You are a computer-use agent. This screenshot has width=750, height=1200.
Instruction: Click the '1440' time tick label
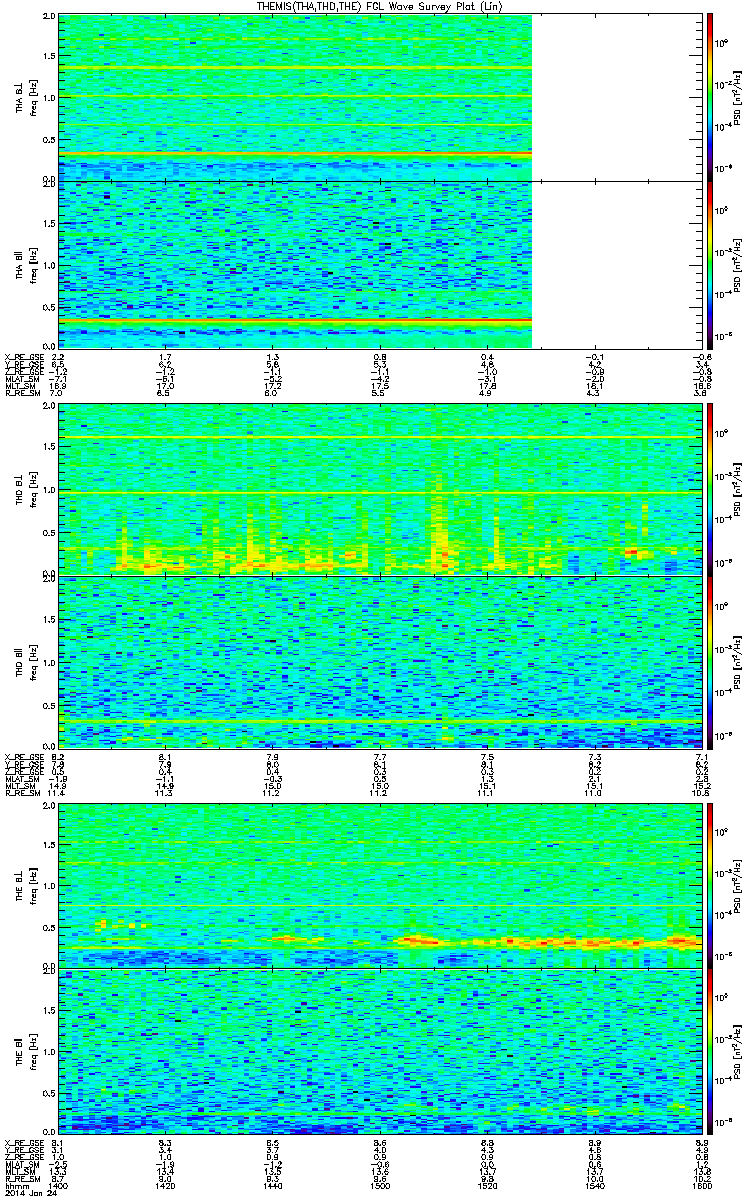274,1185
